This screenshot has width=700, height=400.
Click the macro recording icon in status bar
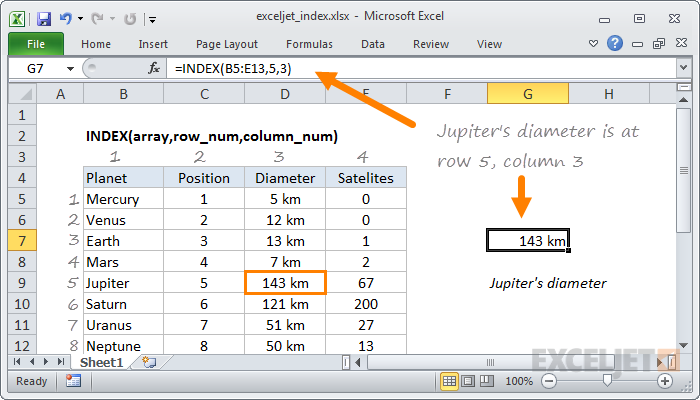pos(73,381)
